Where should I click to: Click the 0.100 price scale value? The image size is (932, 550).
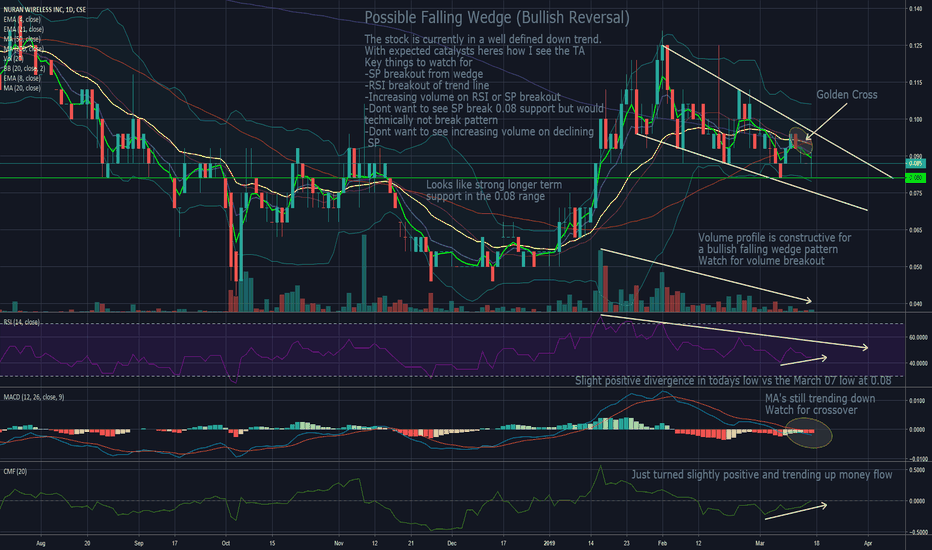pos(915,120)
